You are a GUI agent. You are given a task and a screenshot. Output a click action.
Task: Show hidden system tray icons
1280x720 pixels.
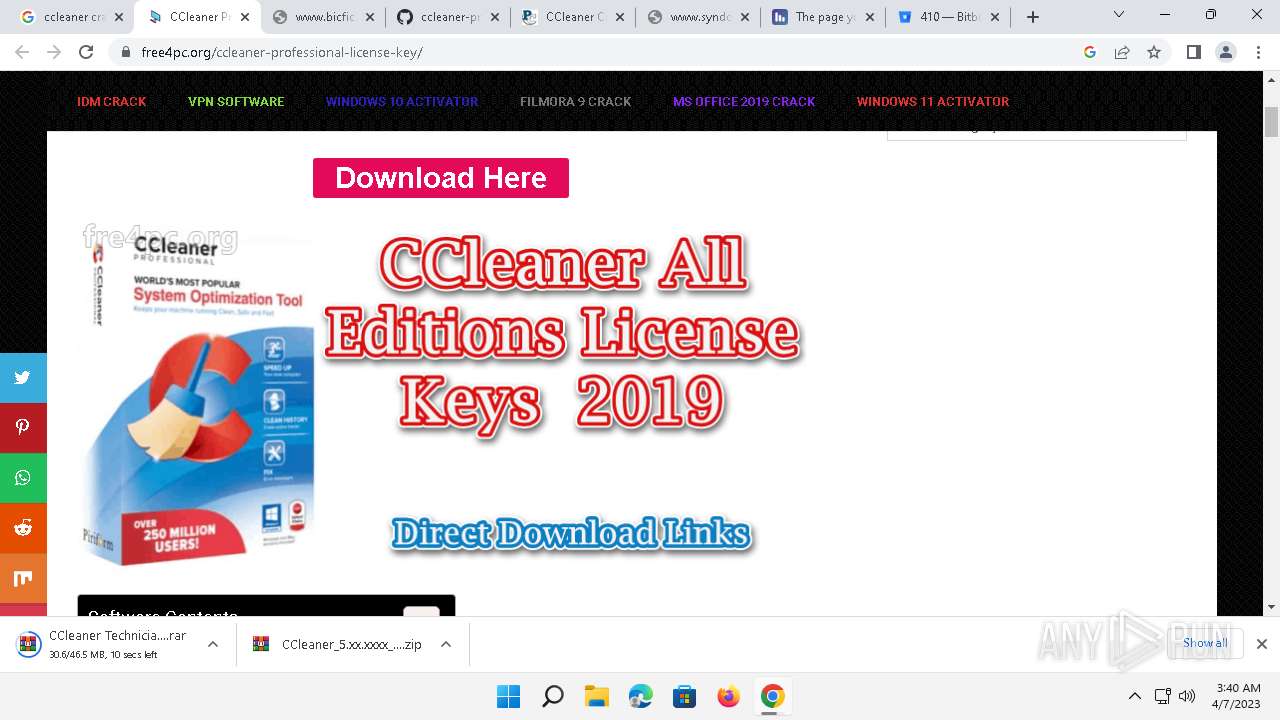point(1134,696)
